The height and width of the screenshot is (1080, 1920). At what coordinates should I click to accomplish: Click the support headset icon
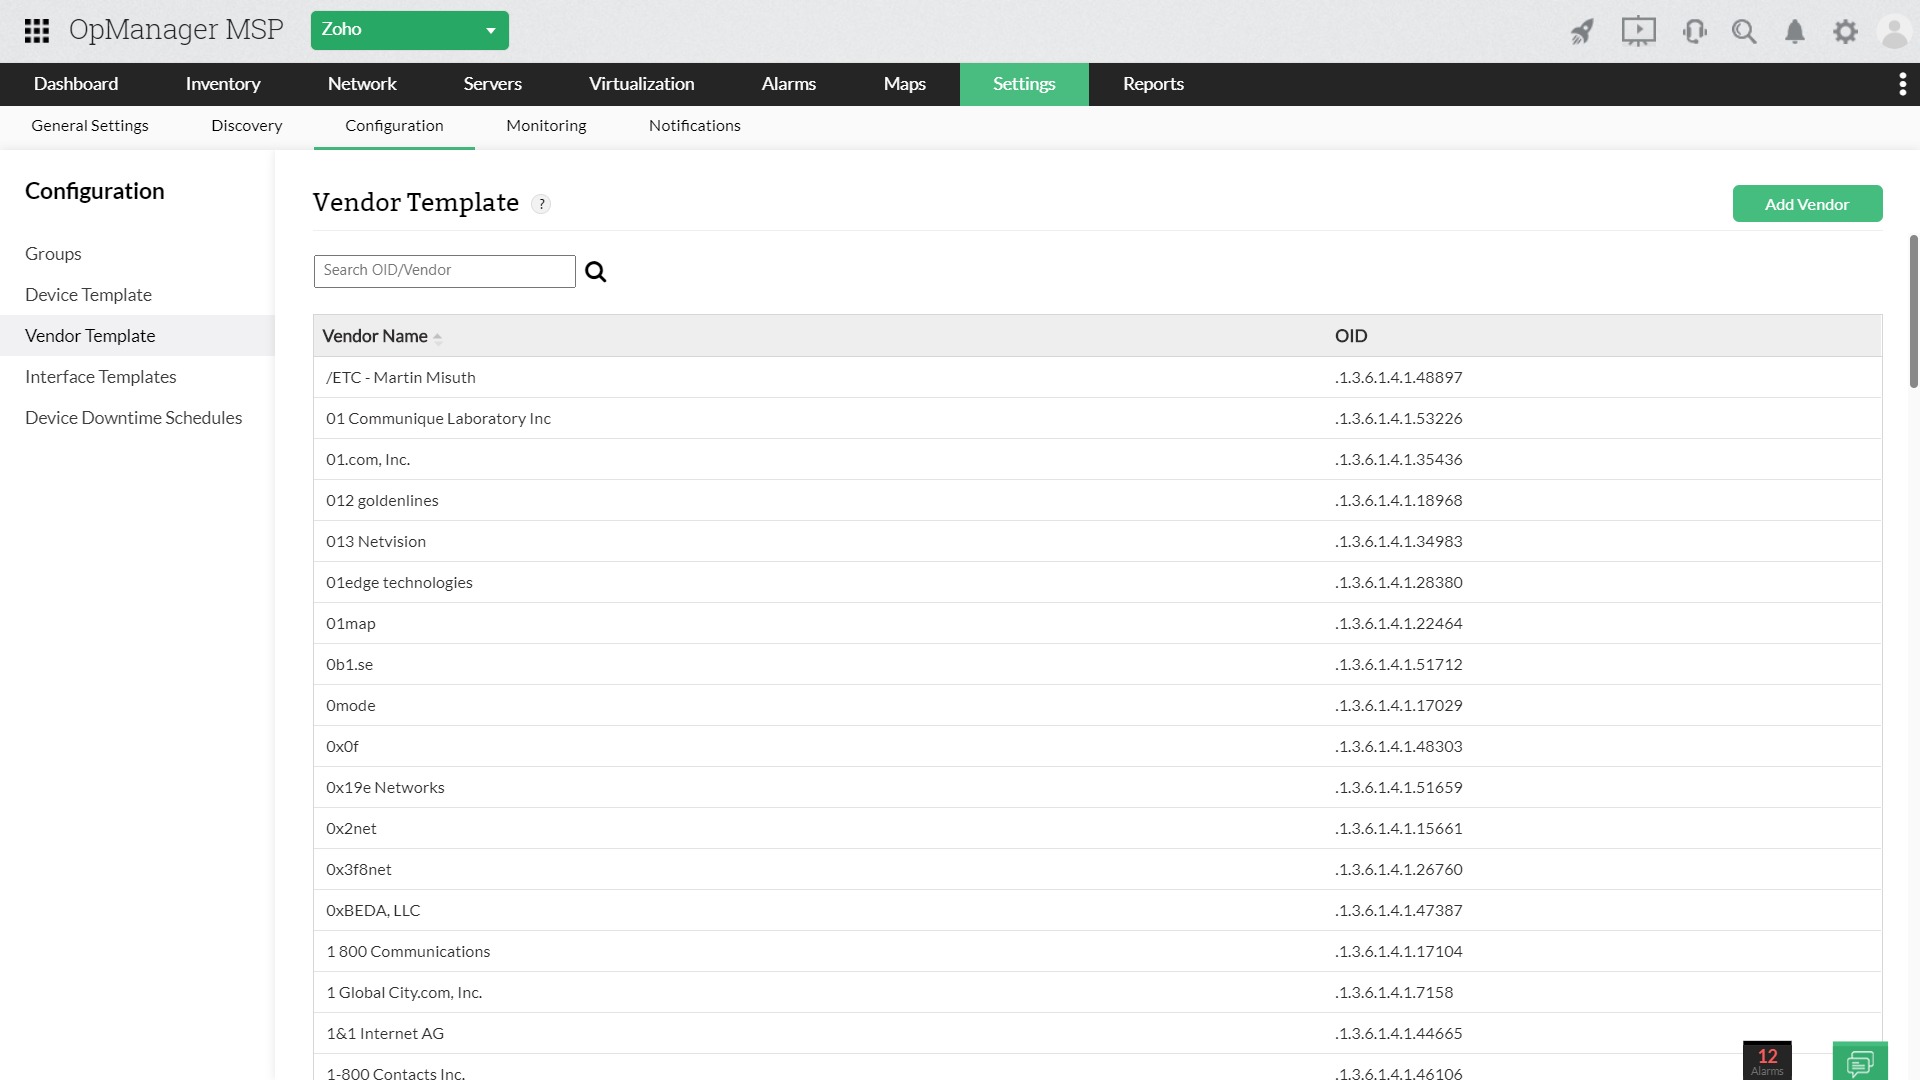pos(1694,32)
